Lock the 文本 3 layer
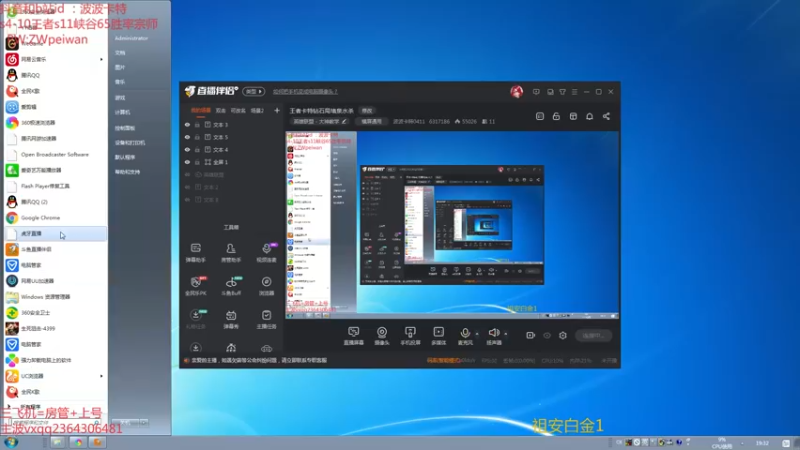The height and width of the screenshot is (450, 800). (x=197, y=124)
